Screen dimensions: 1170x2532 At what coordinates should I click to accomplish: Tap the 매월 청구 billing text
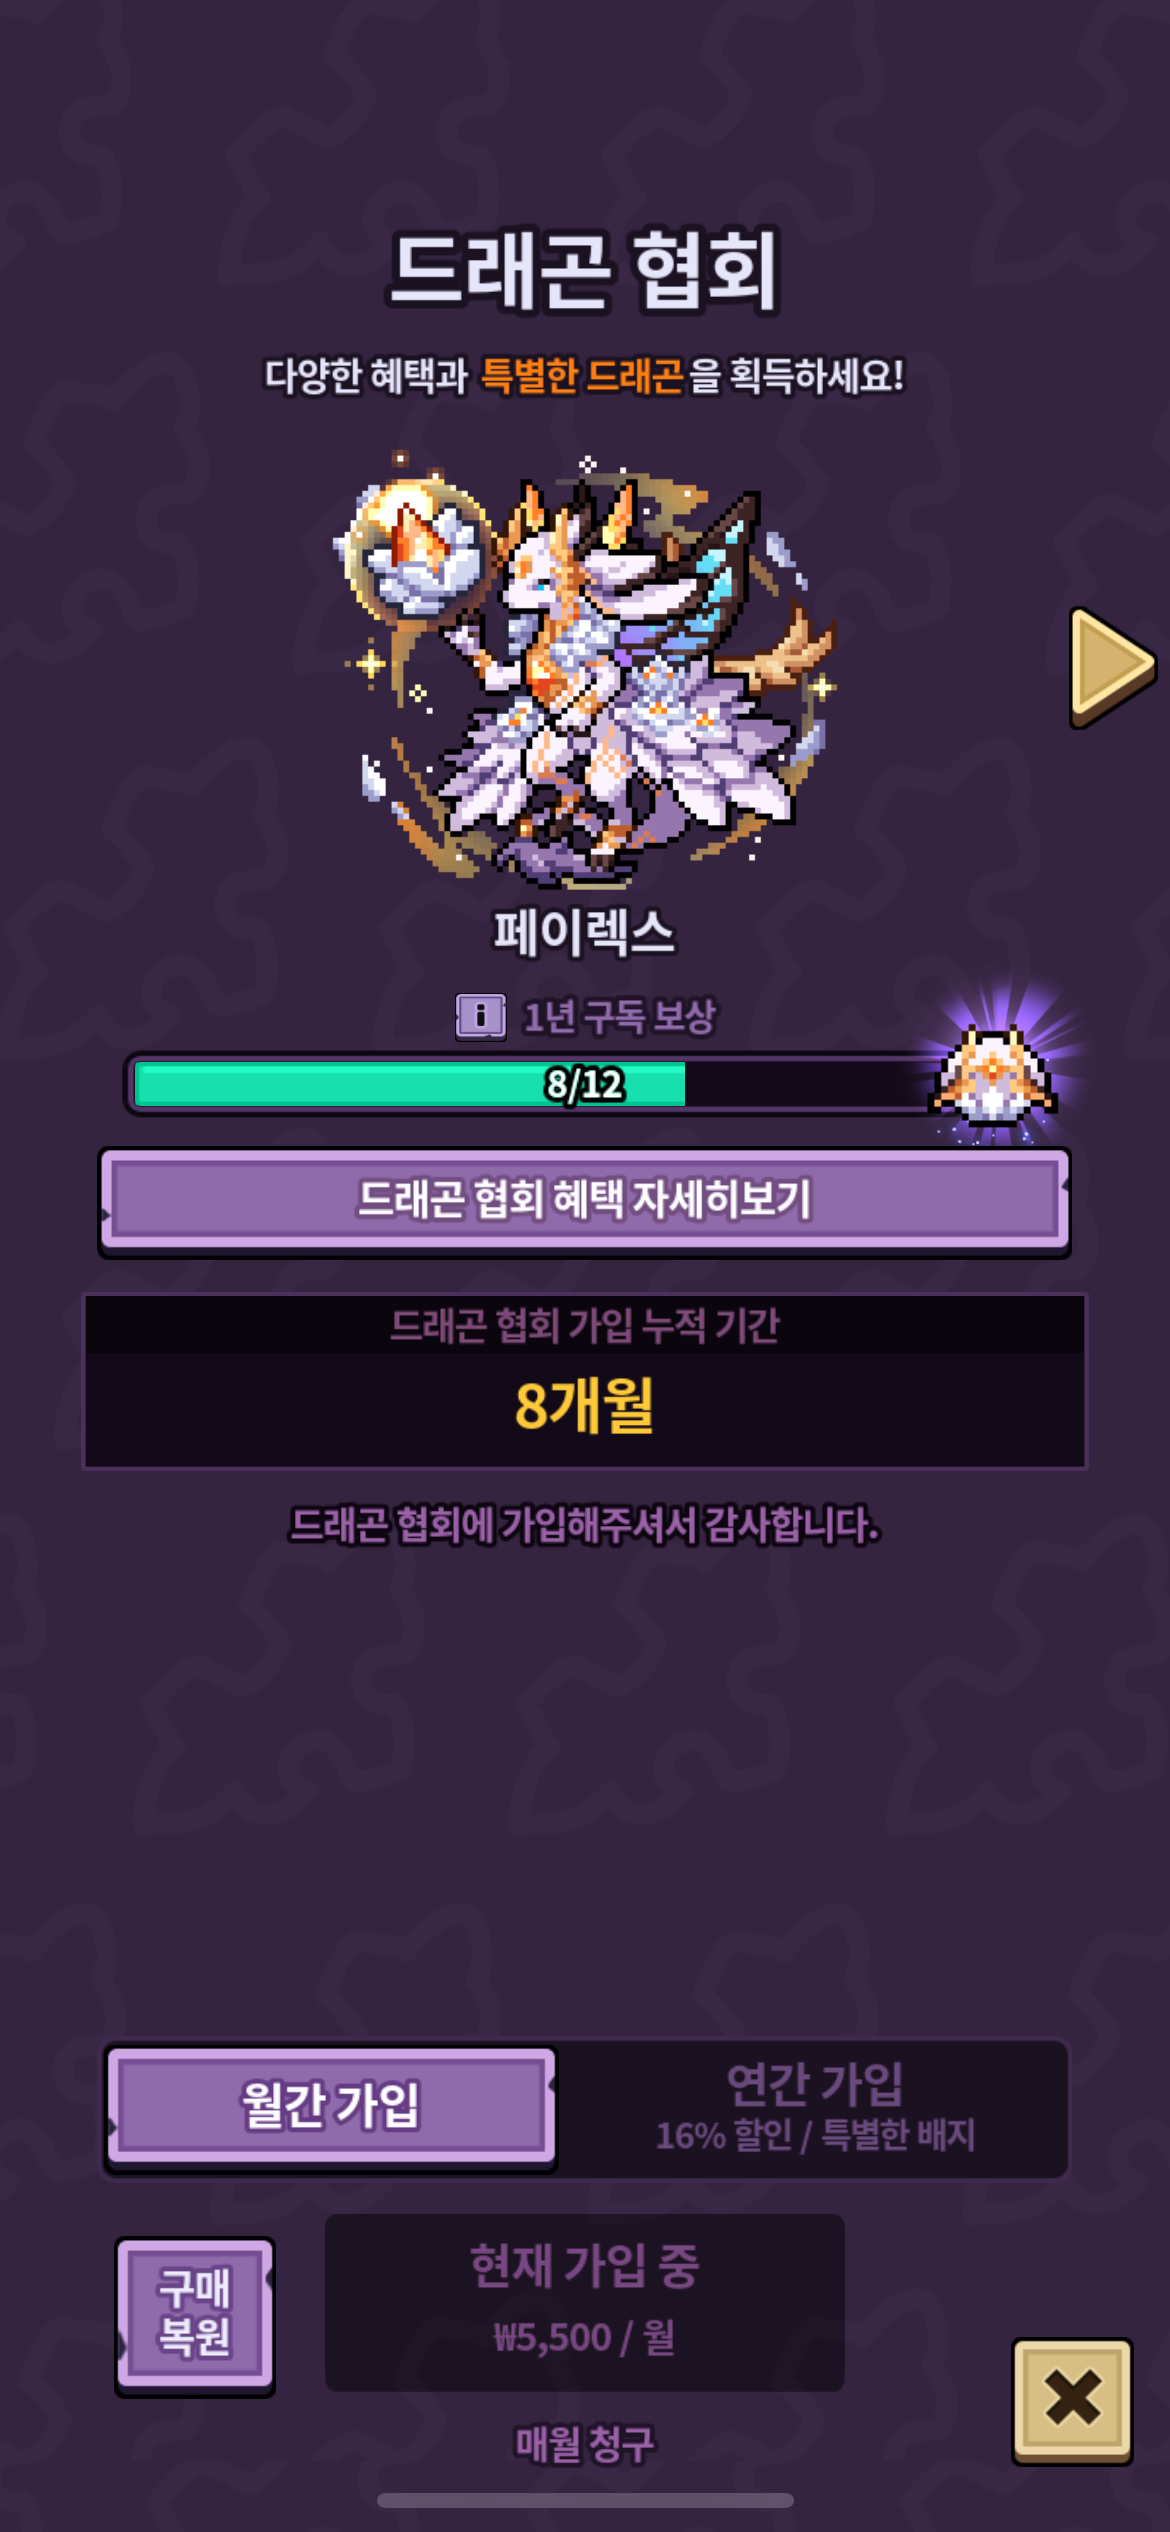click(585, 2444)
